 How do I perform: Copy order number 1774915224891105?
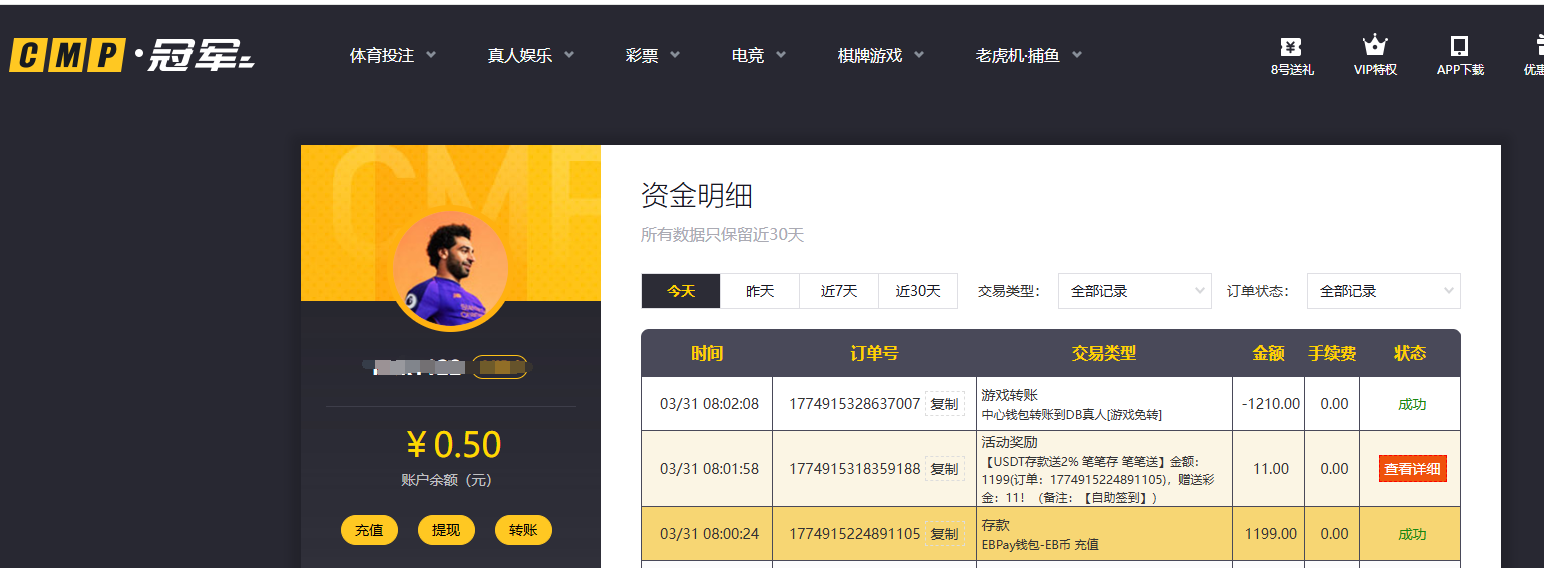pos(944,534)
